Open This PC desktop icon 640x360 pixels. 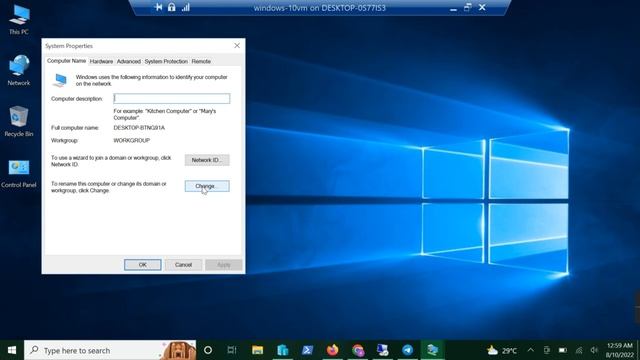(19, 20)
